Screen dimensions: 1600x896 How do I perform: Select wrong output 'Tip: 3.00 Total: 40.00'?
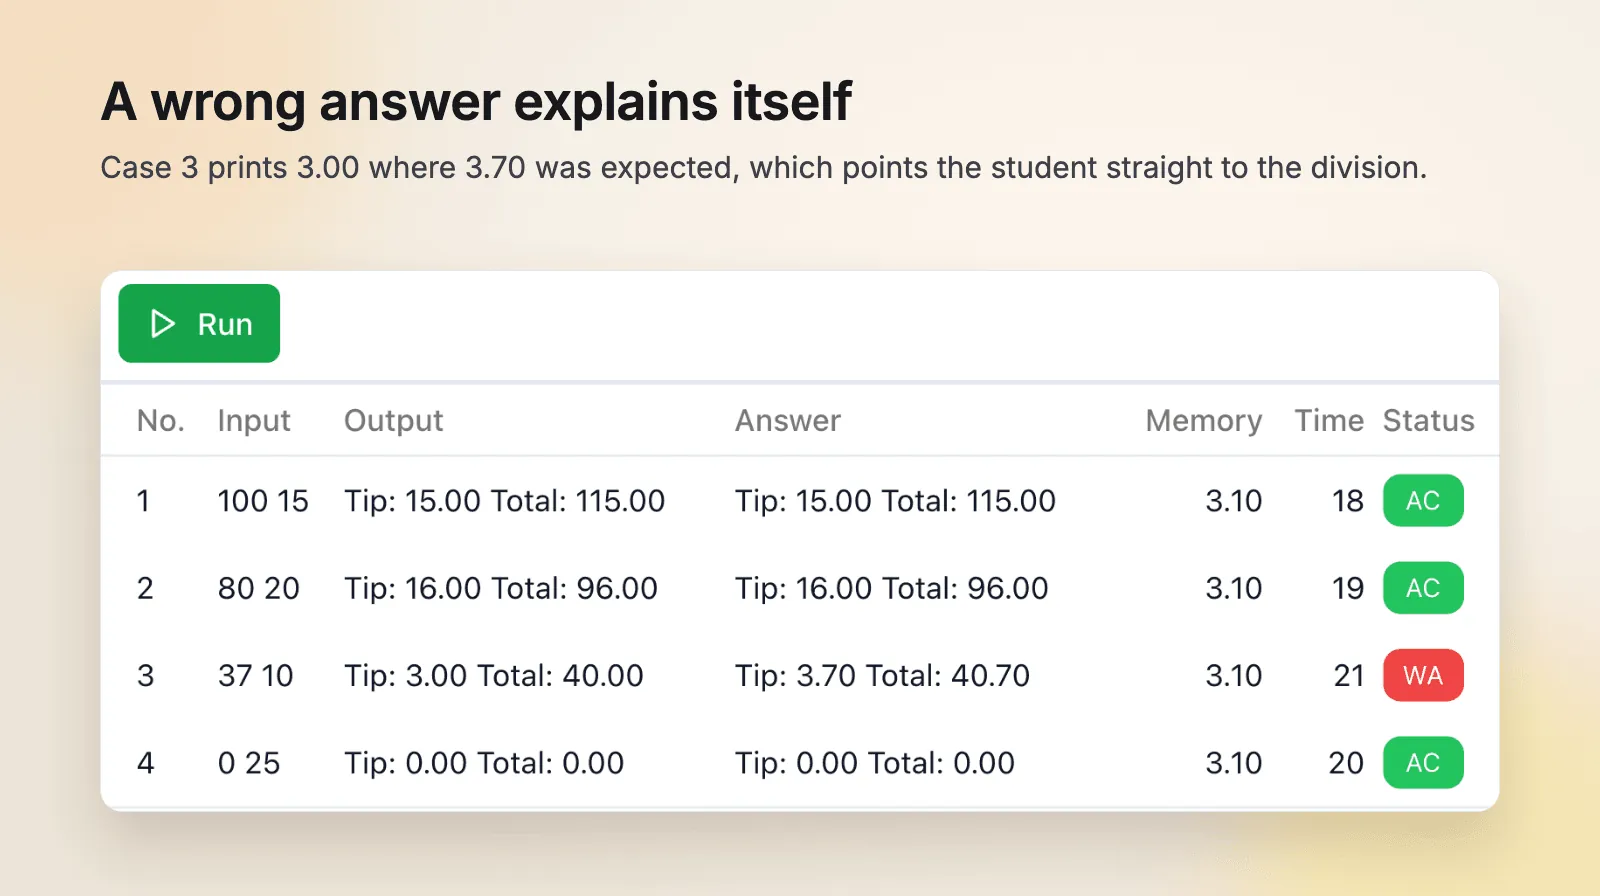(494, 675)
